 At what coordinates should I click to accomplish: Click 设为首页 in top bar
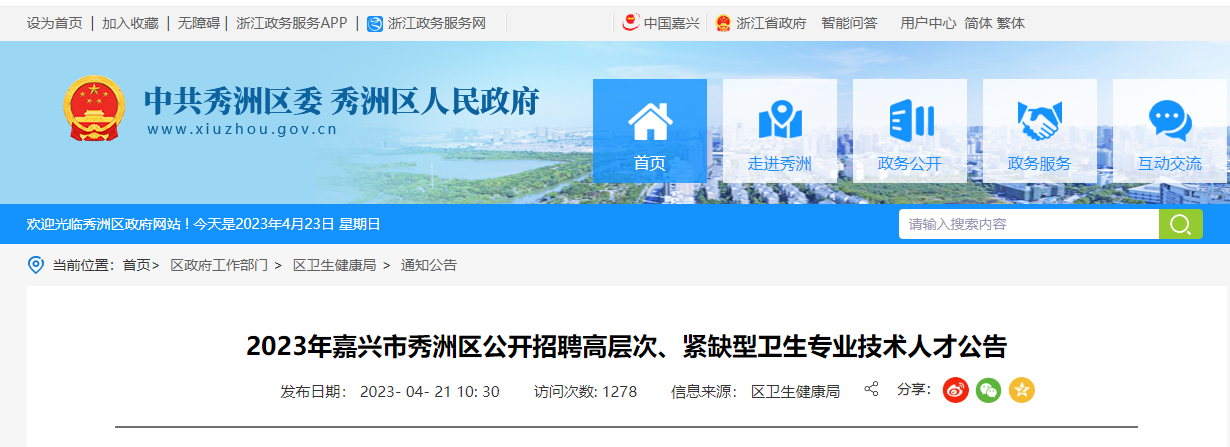tap(55, 23)
